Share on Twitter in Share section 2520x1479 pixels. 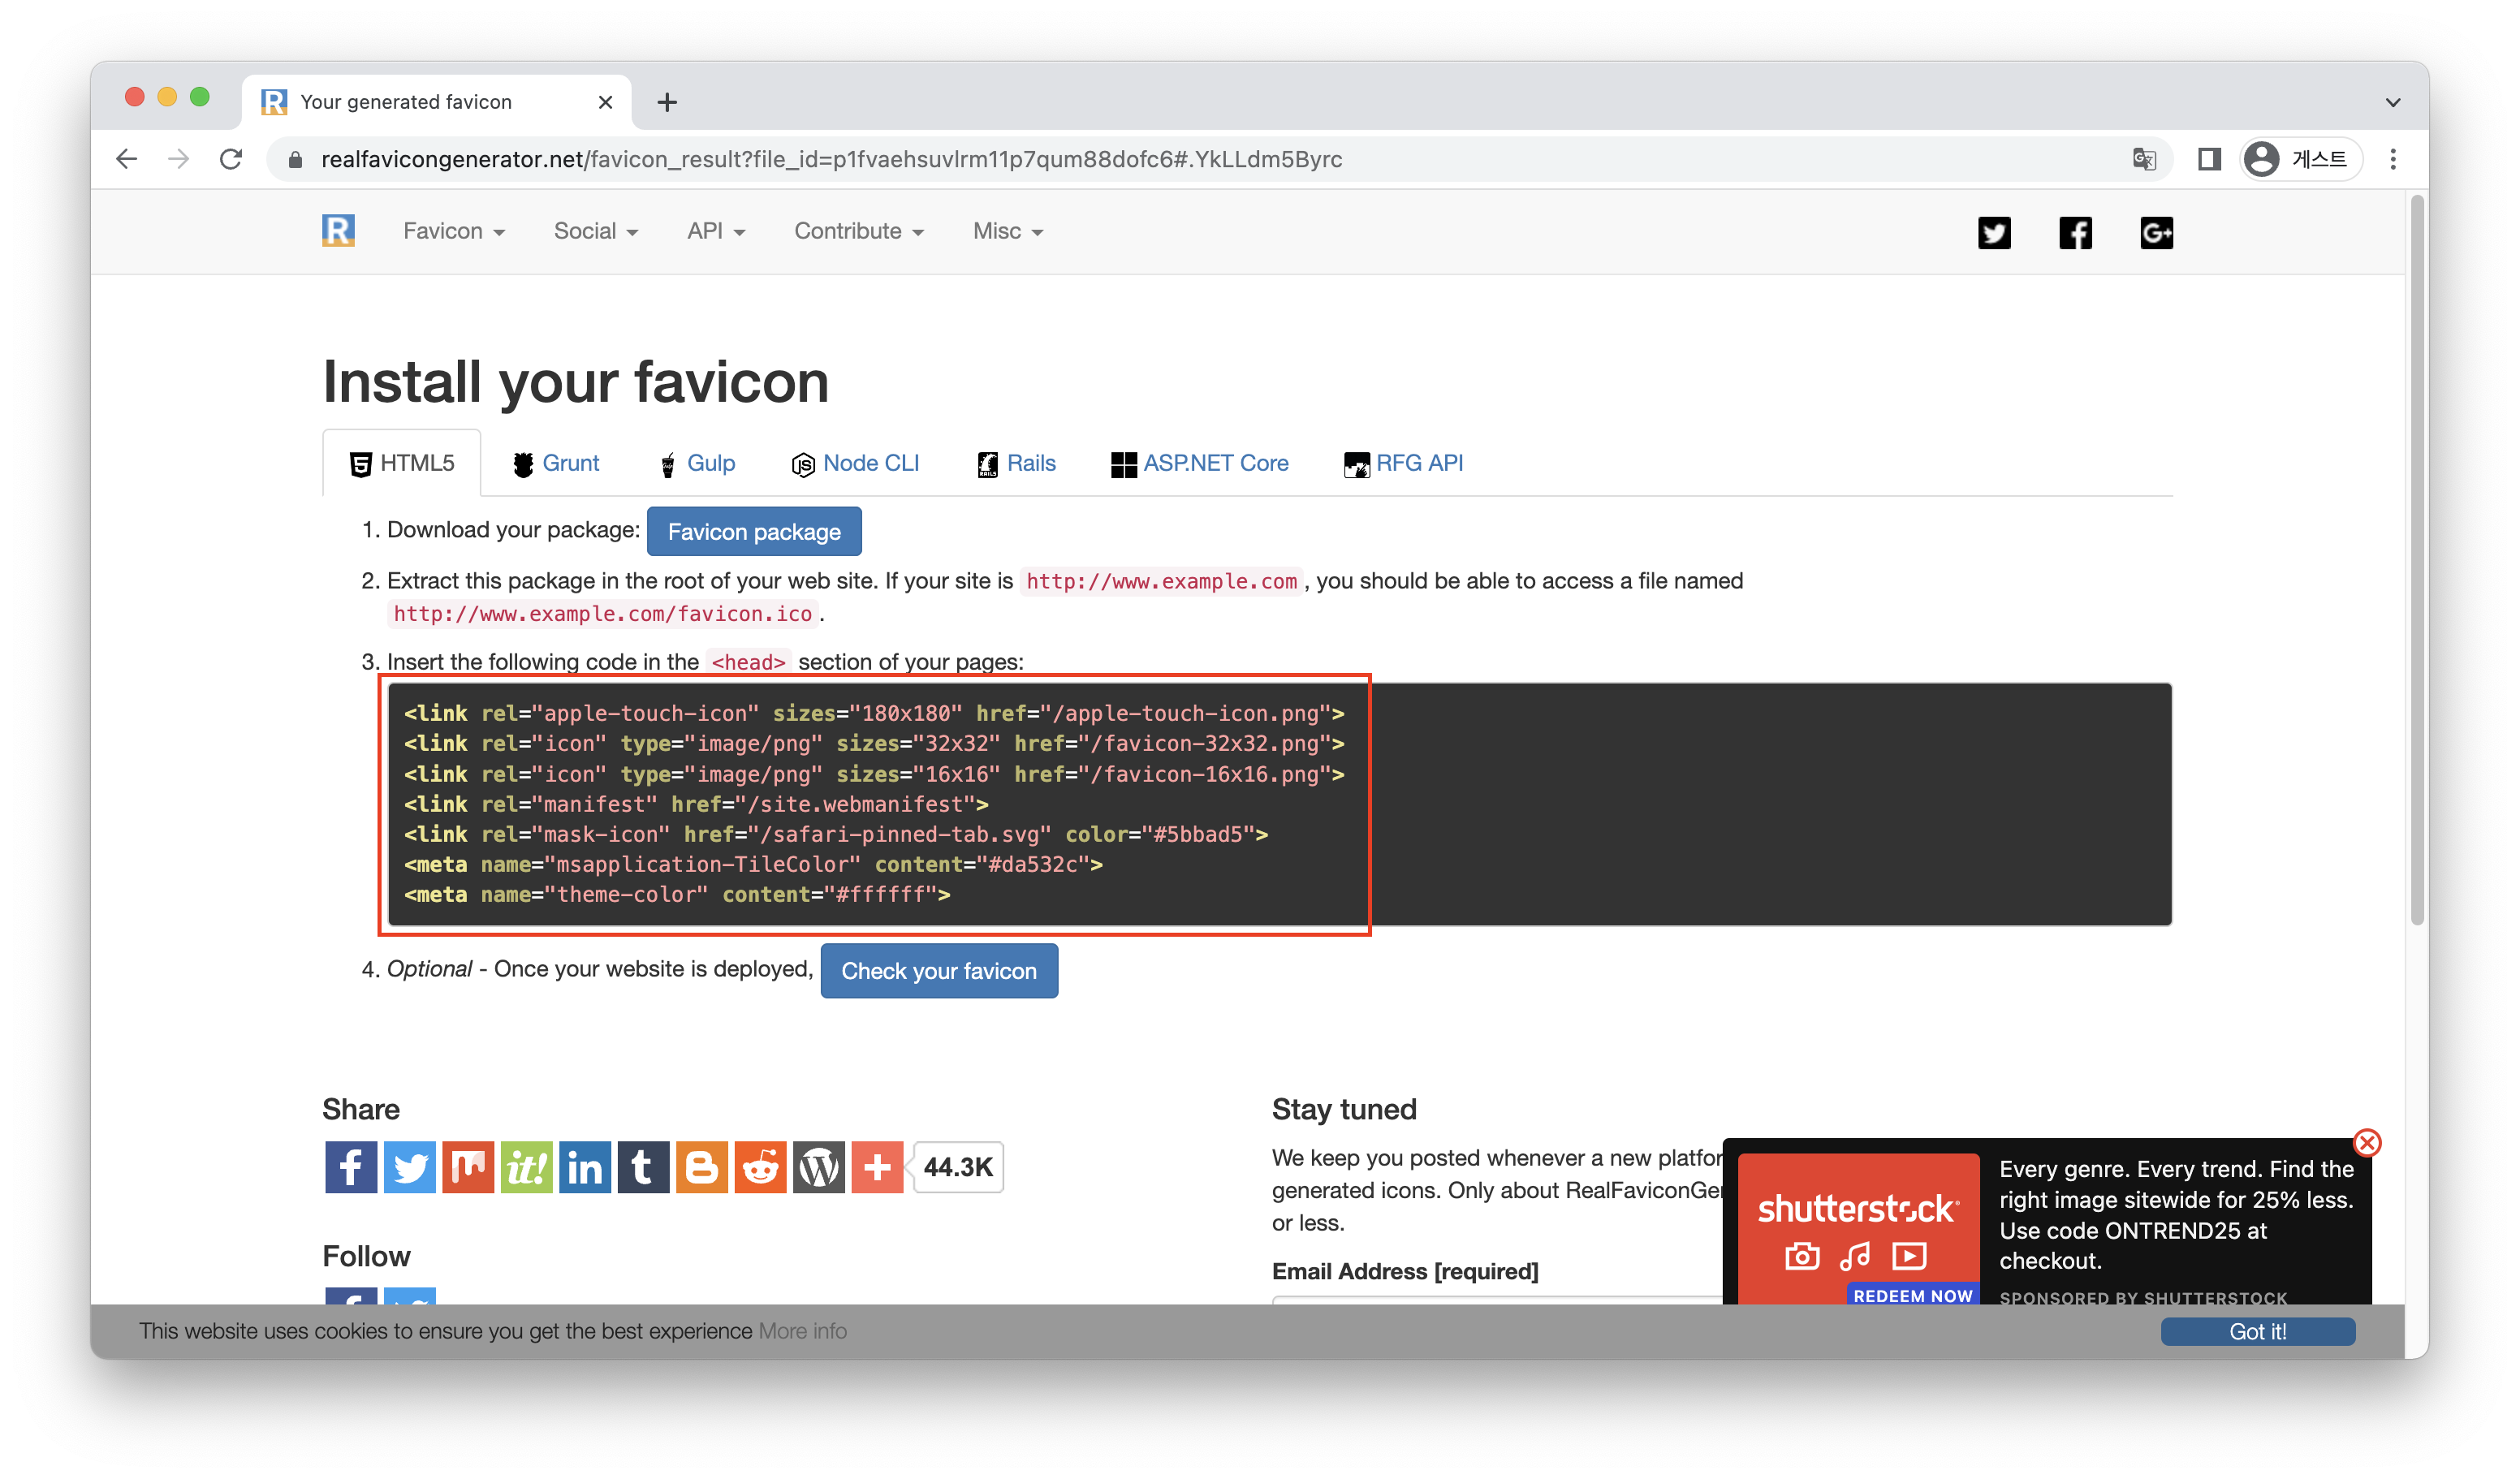409,1166
